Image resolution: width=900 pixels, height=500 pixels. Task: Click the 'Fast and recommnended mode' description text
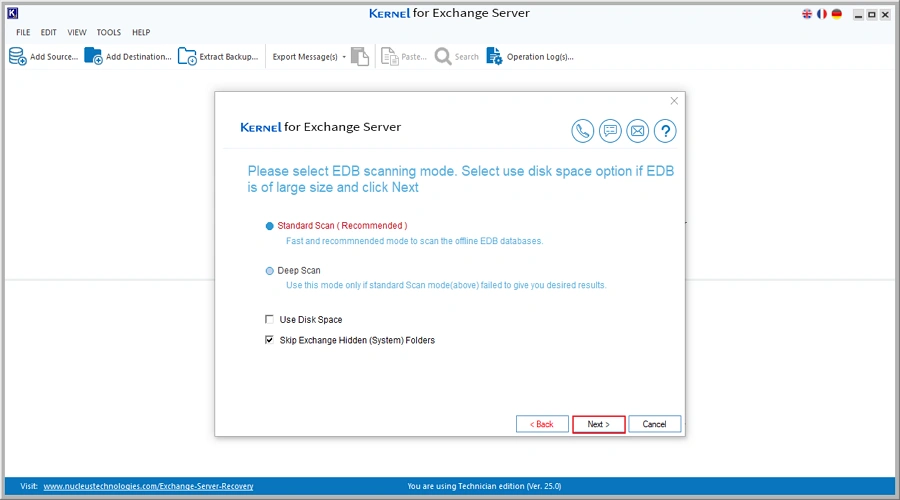414,241
